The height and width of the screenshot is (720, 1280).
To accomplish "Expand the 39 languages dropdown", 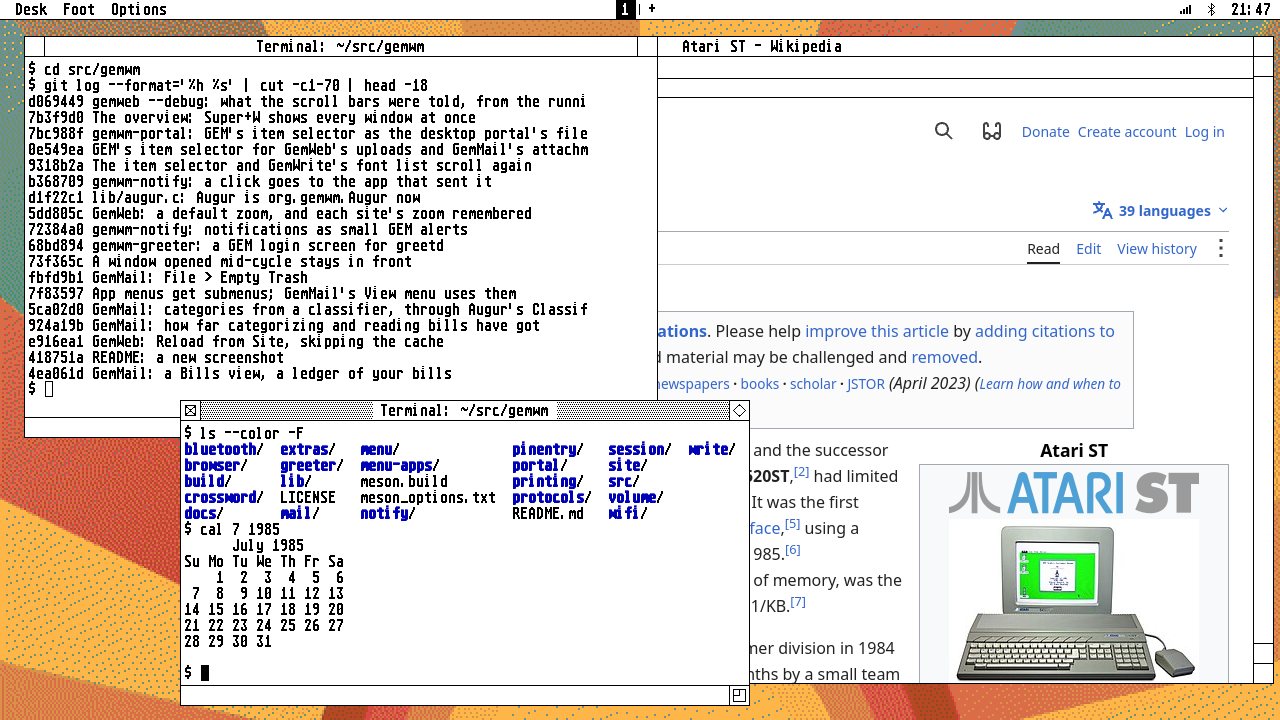I will tap(1160, 211).
